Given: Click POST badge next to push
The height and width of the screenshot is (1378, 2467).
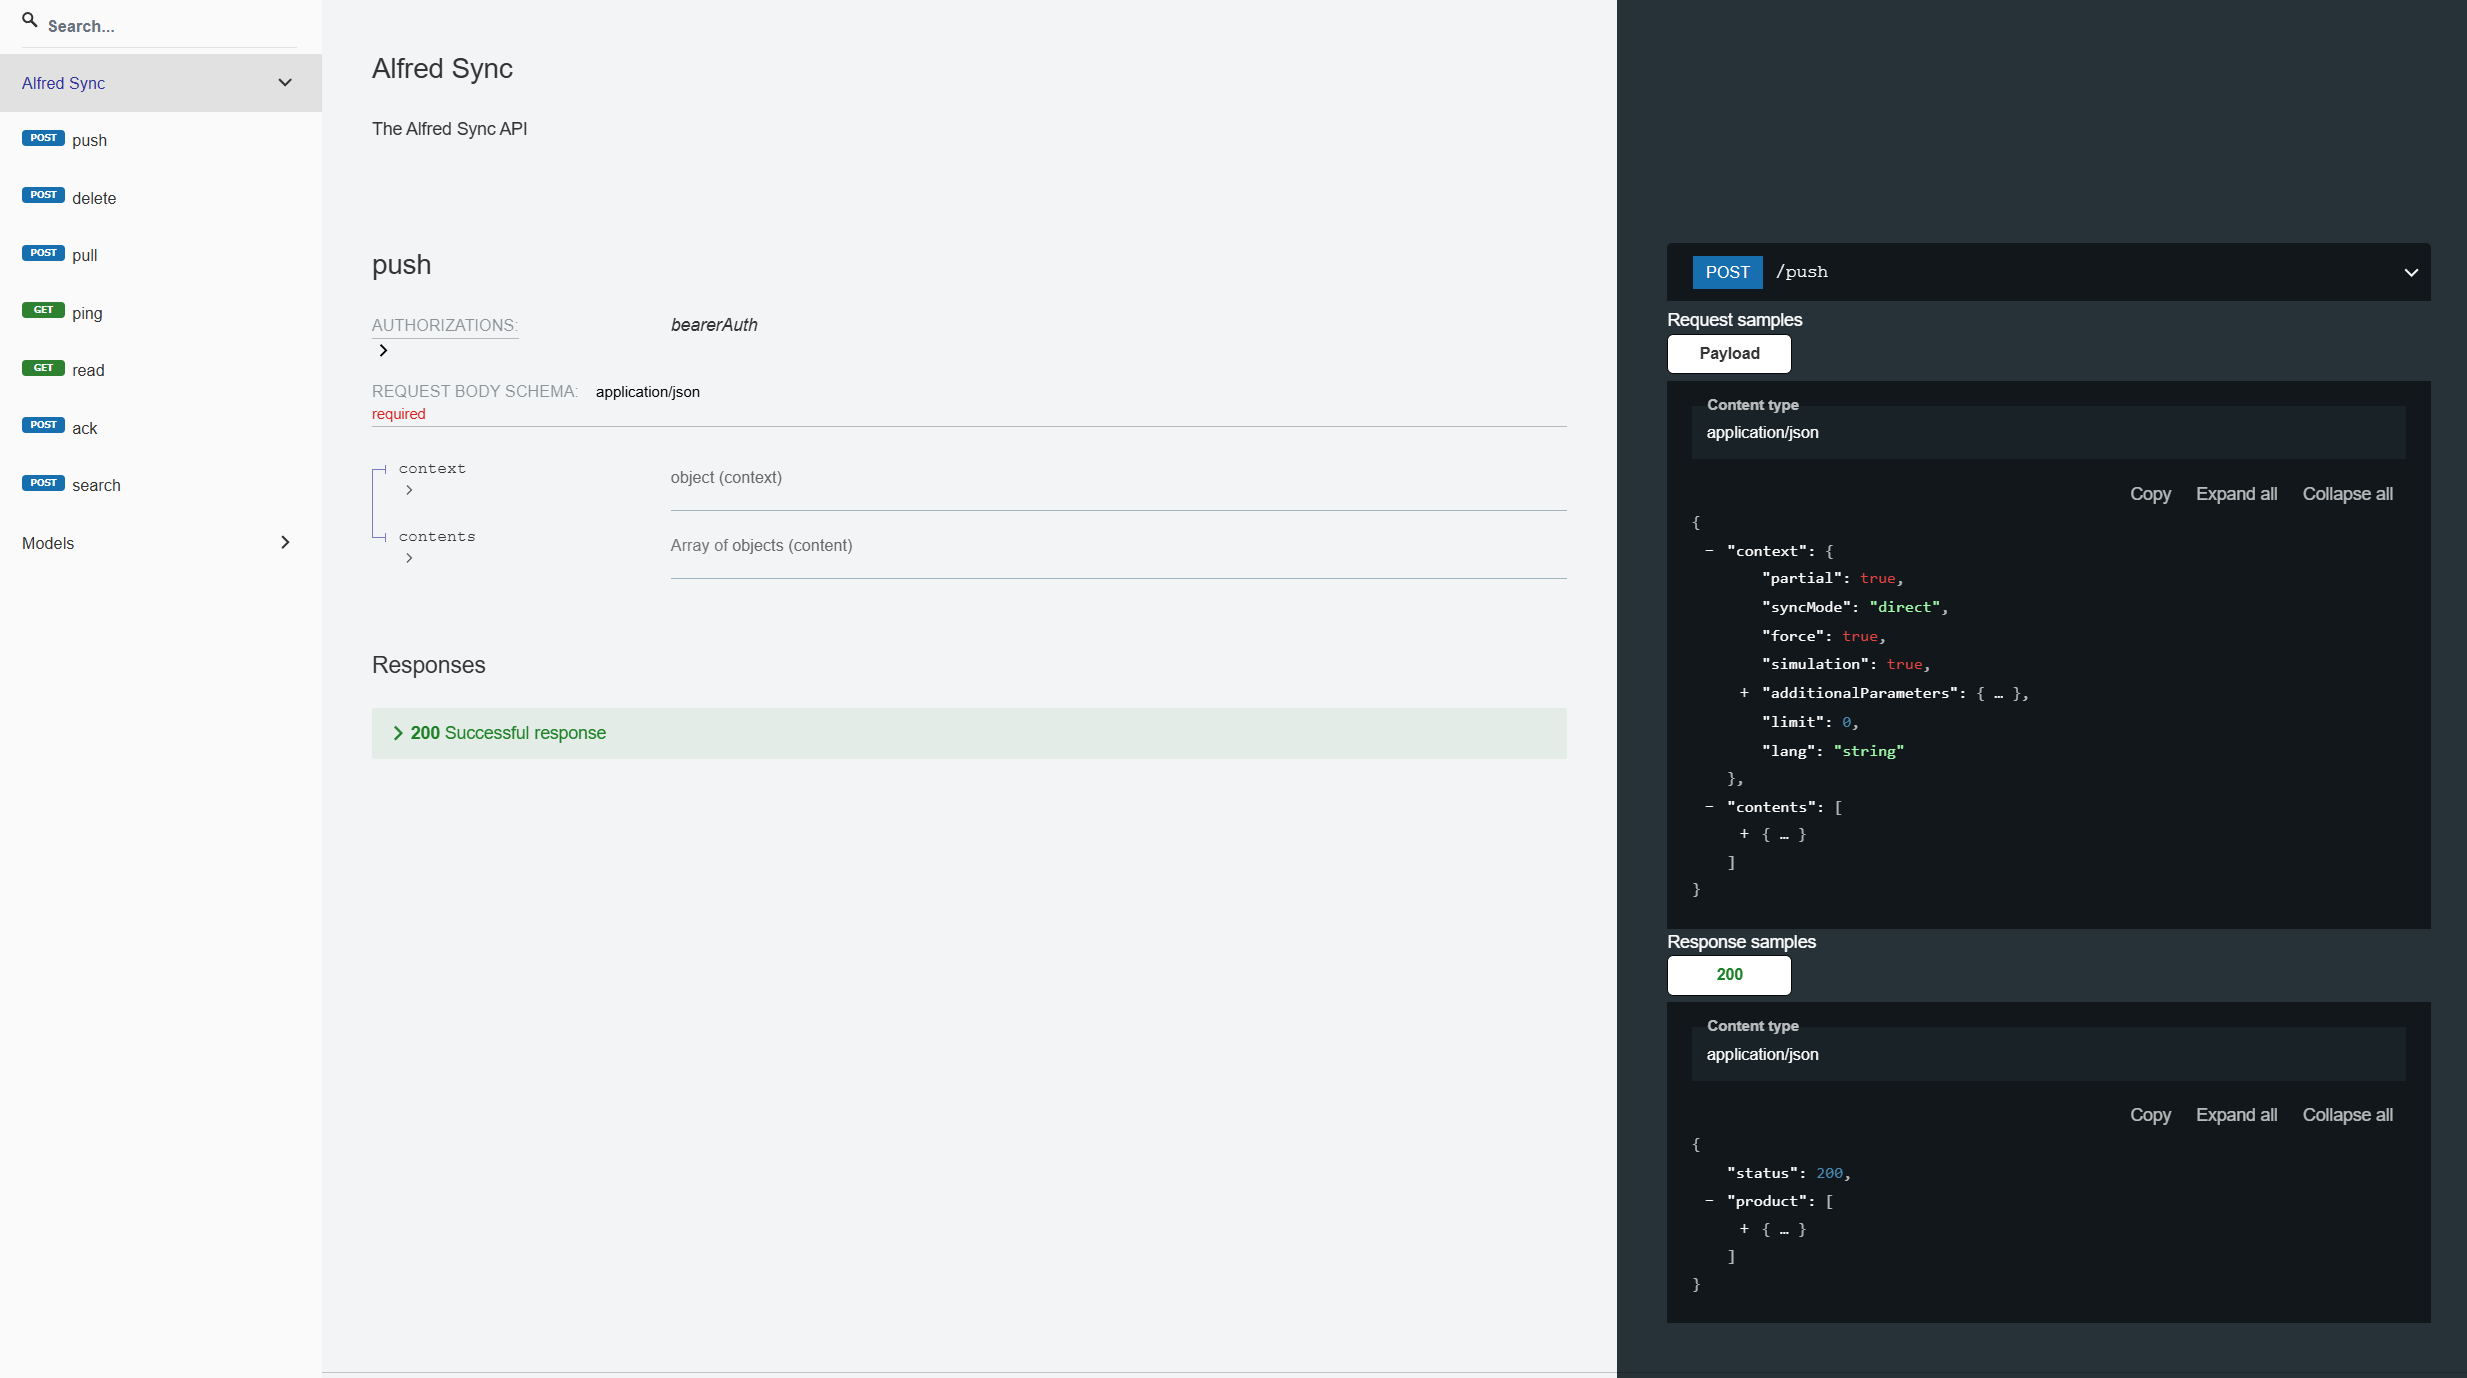Looking at the screenshot, I should tap(43, 138).
